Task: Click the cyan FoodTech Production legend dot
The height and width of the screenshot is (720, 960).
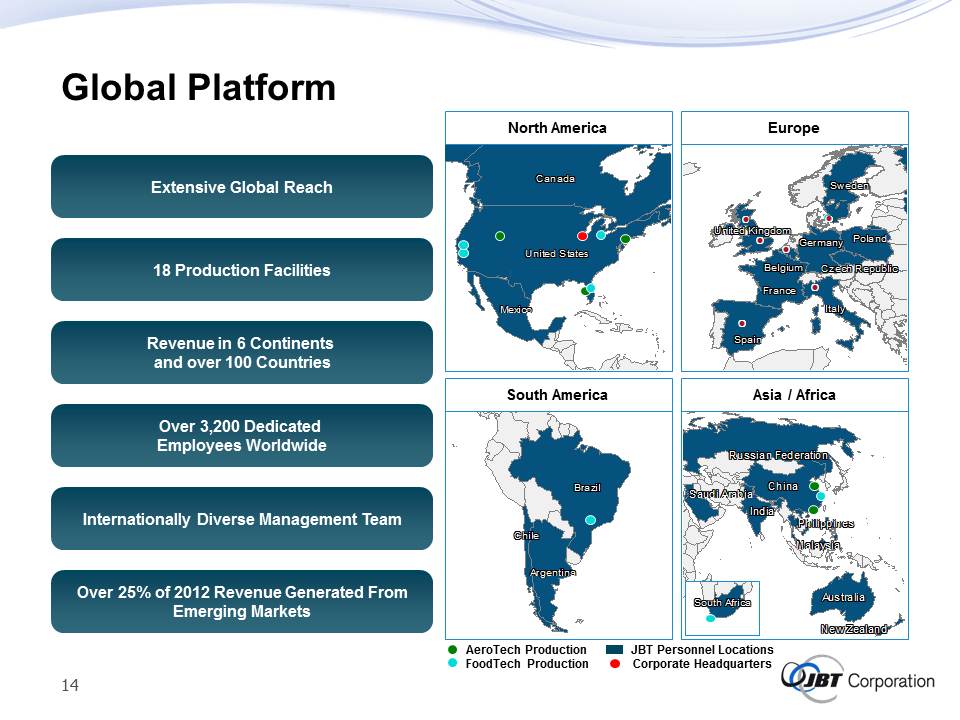Action: (453, 664)
